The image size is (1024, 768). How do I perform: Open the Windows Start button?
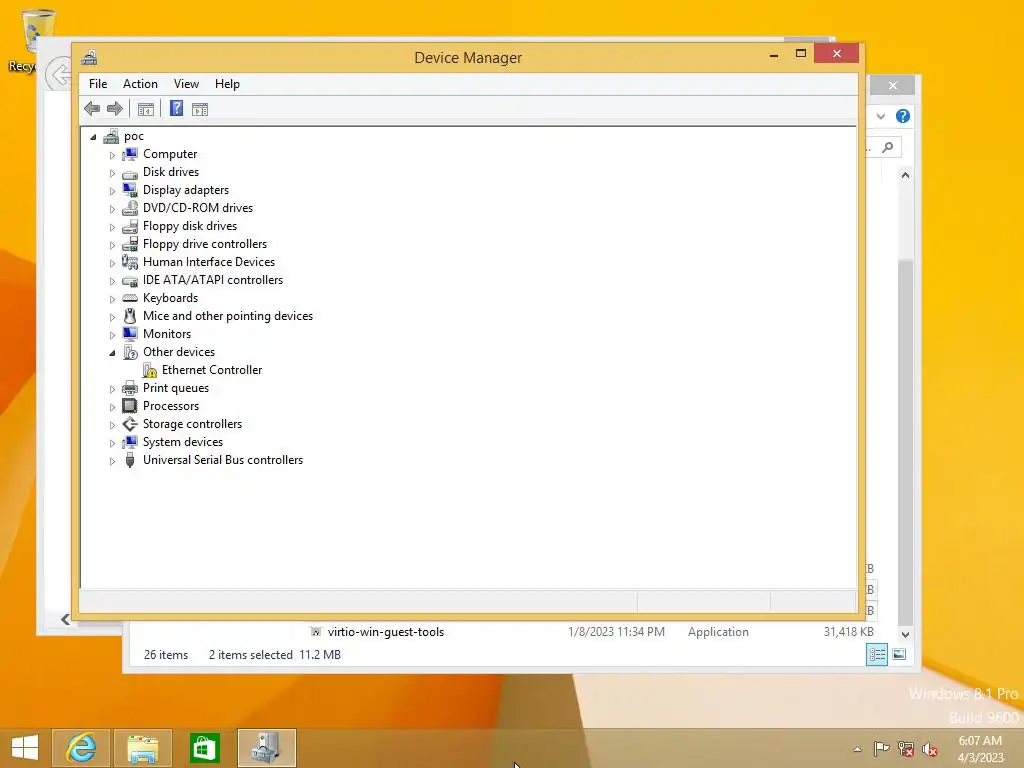25,748
